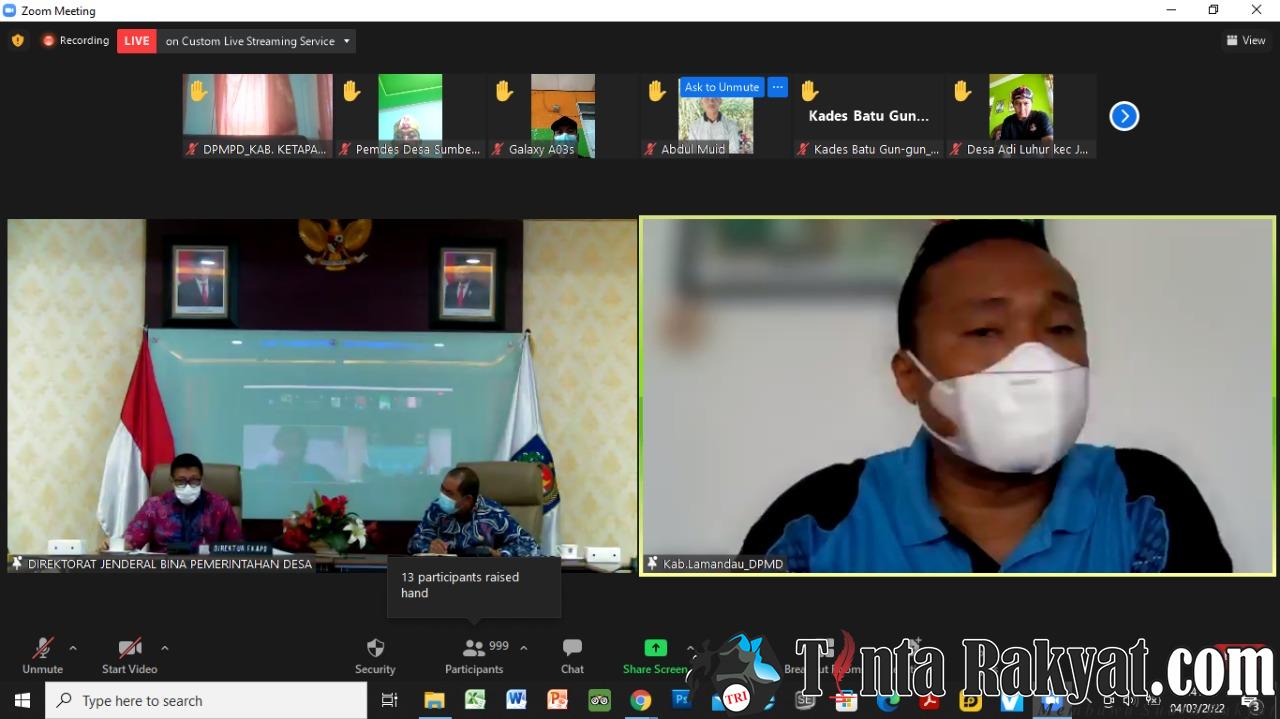Ask Abdul Muid to unmute
Image resolution: width=1280 pixels, height=719 pixels.
[722, 87]
